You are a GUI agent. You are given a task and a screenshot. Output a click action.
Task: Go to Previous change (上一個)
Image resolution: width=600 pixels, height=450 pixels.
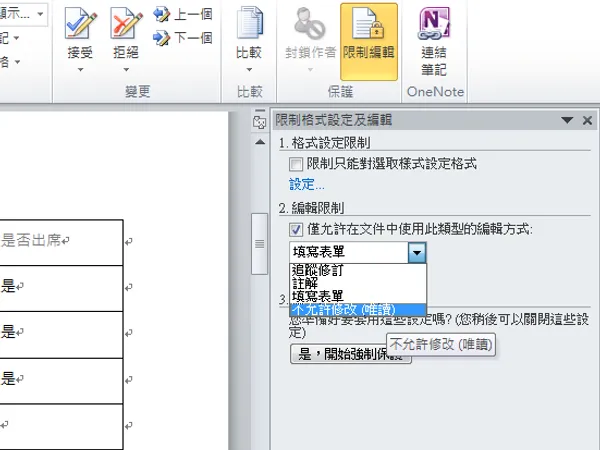click(x=183, y=15)
